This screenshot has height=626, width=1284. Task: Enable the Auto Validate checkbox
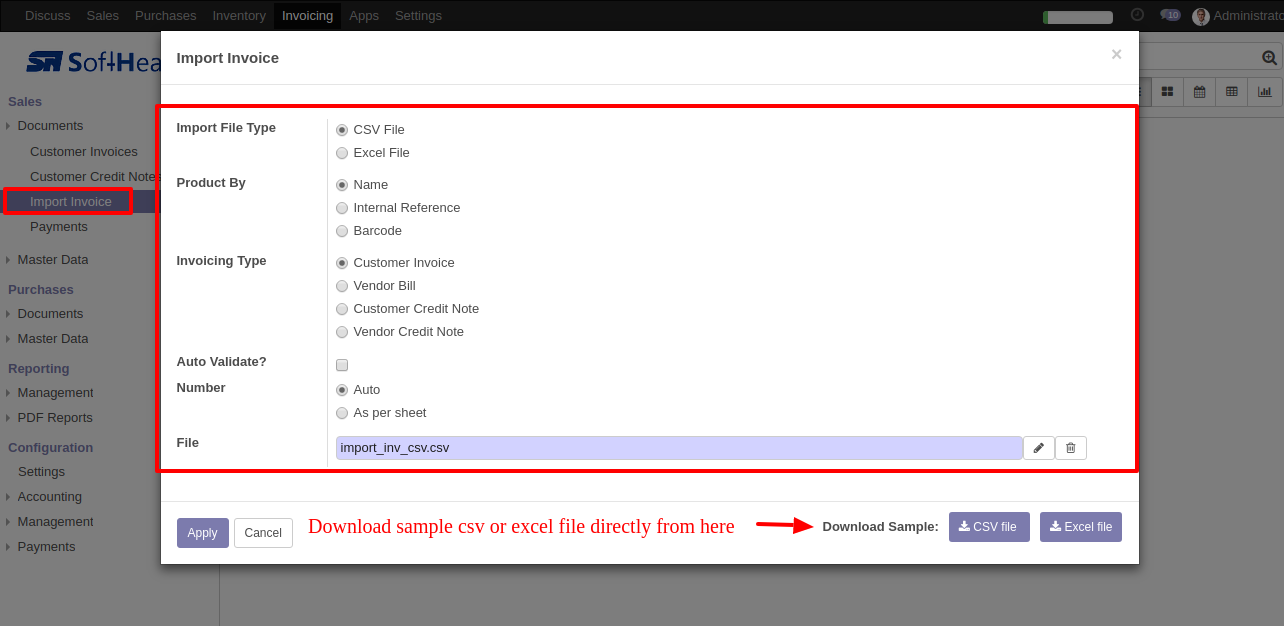pos(342,365)
